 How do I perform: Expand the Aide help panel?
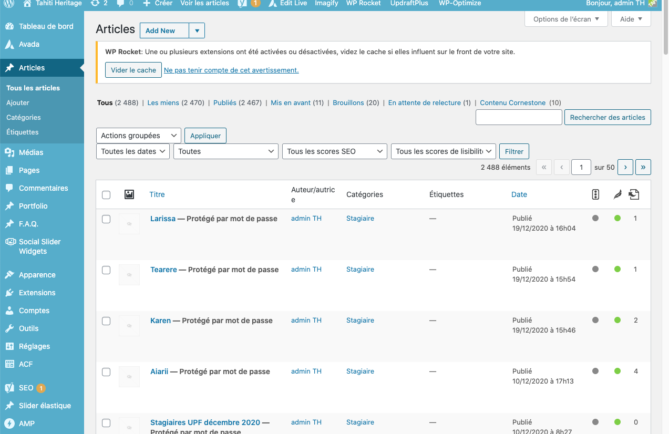pyautogui.click(x=631, y=19)
